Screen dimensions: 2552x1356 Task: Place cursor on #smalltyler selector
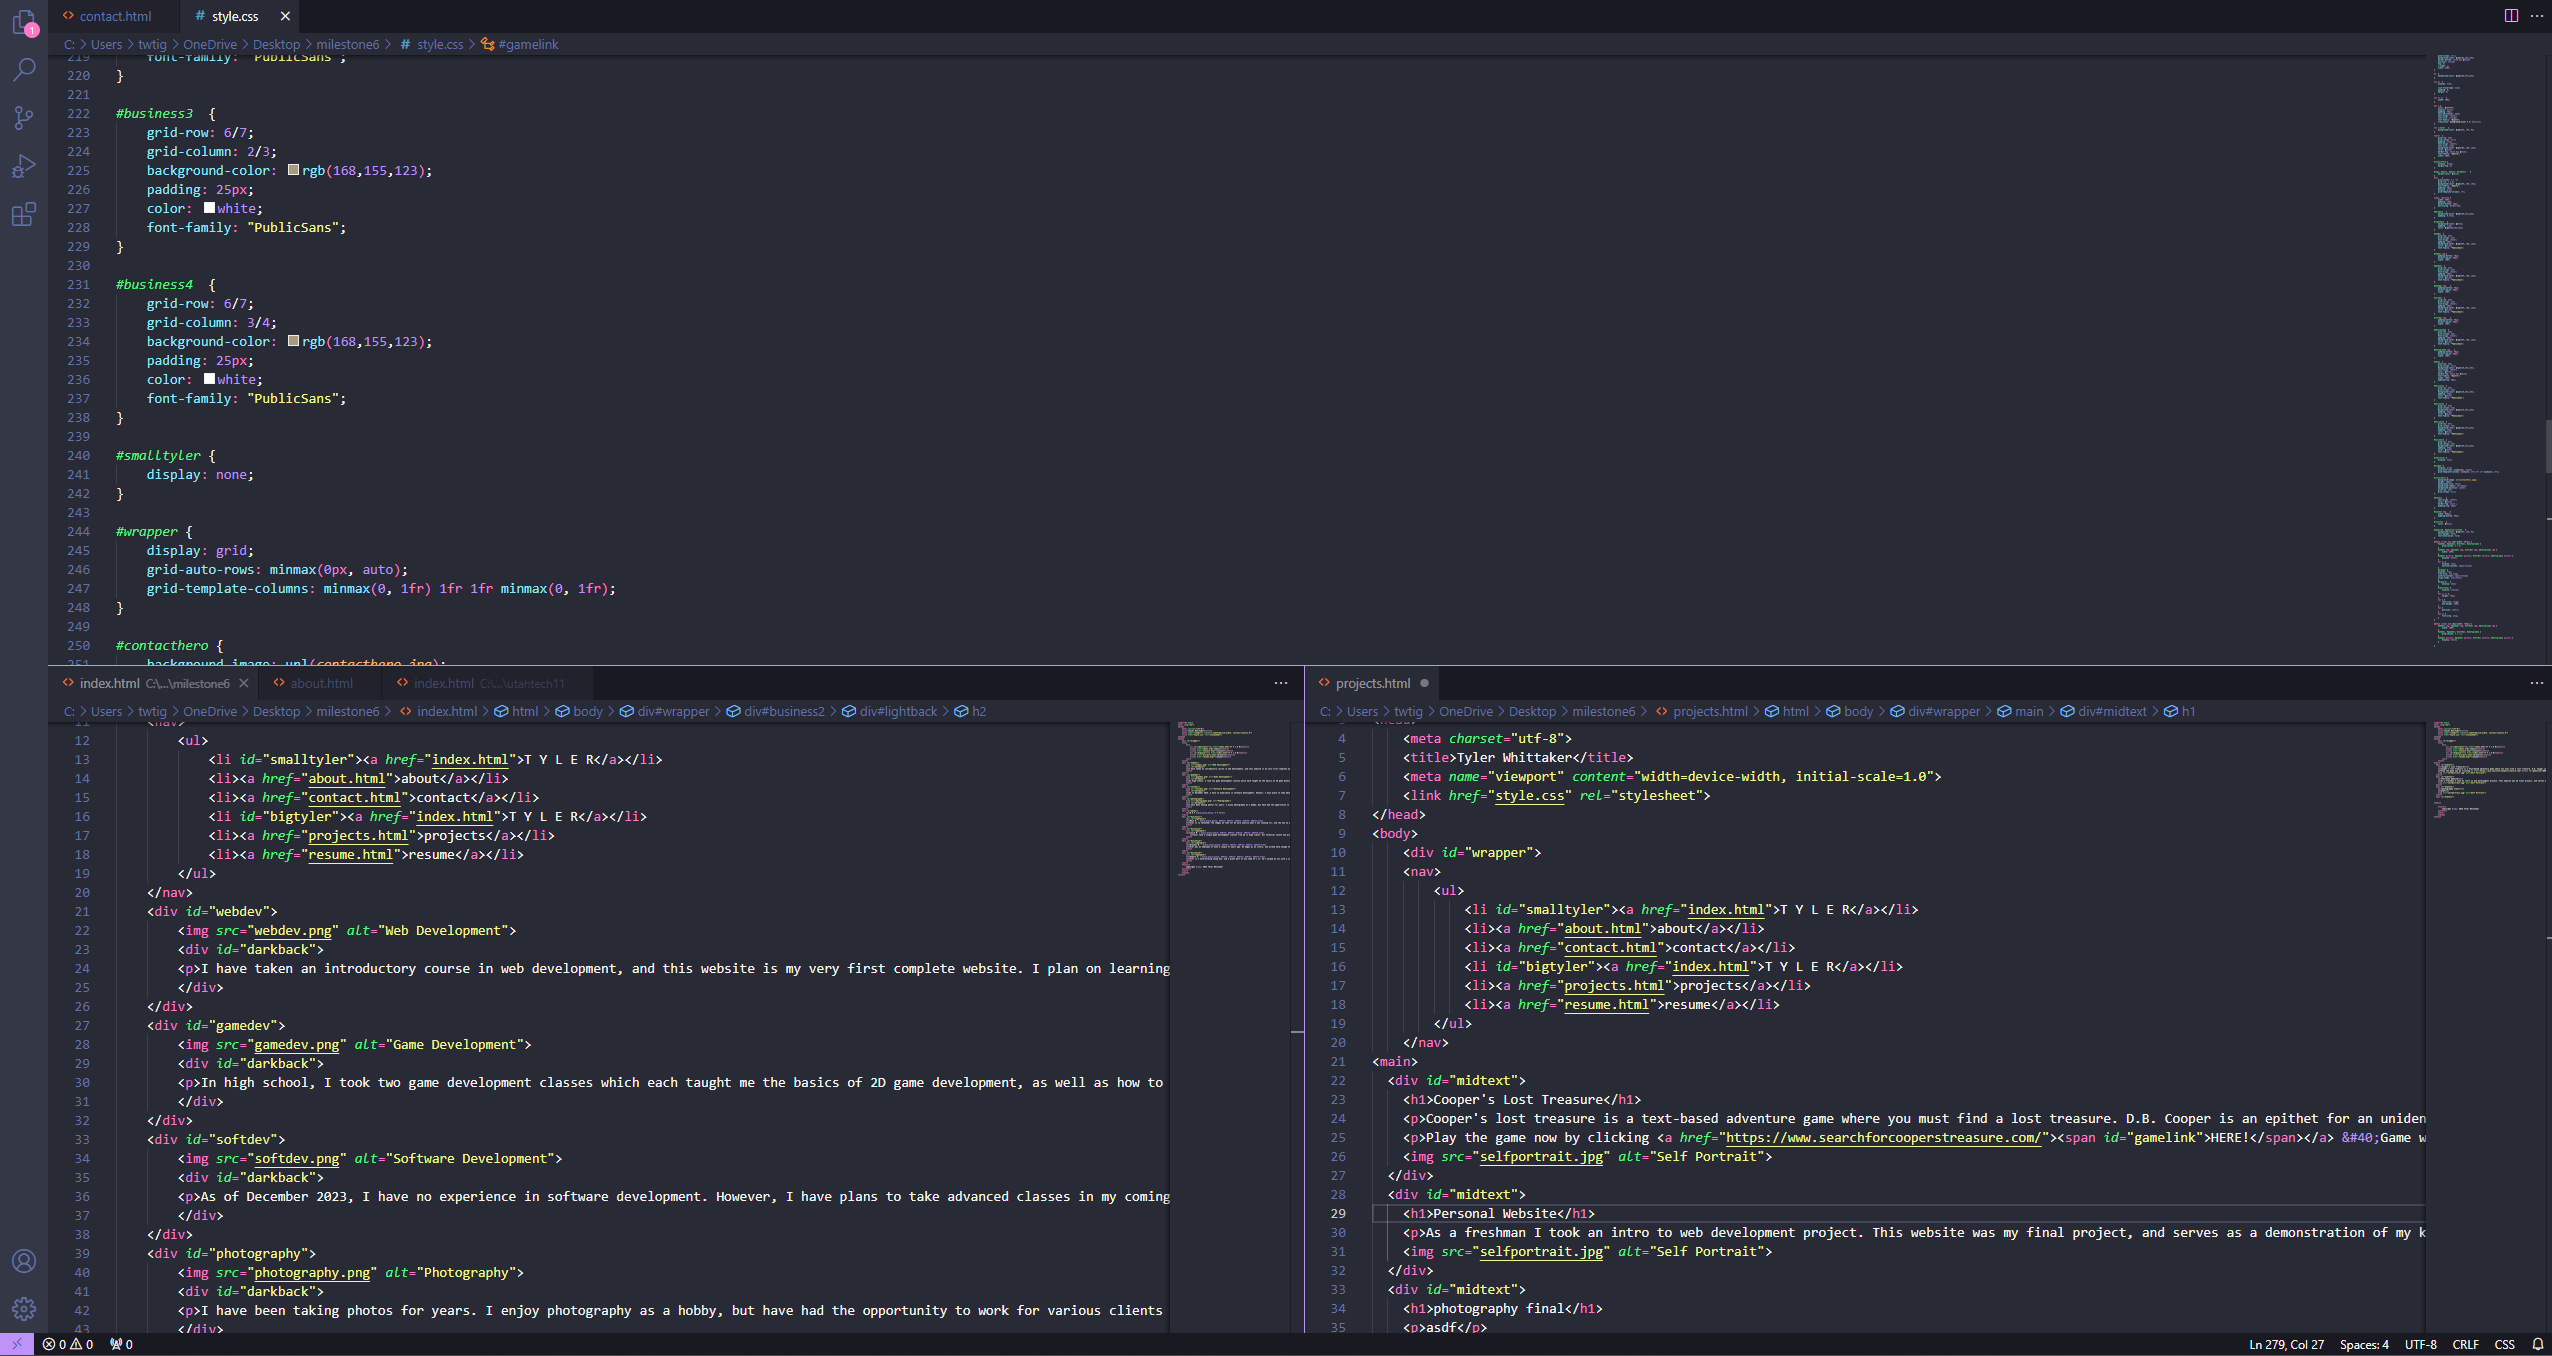click(158, 455)
